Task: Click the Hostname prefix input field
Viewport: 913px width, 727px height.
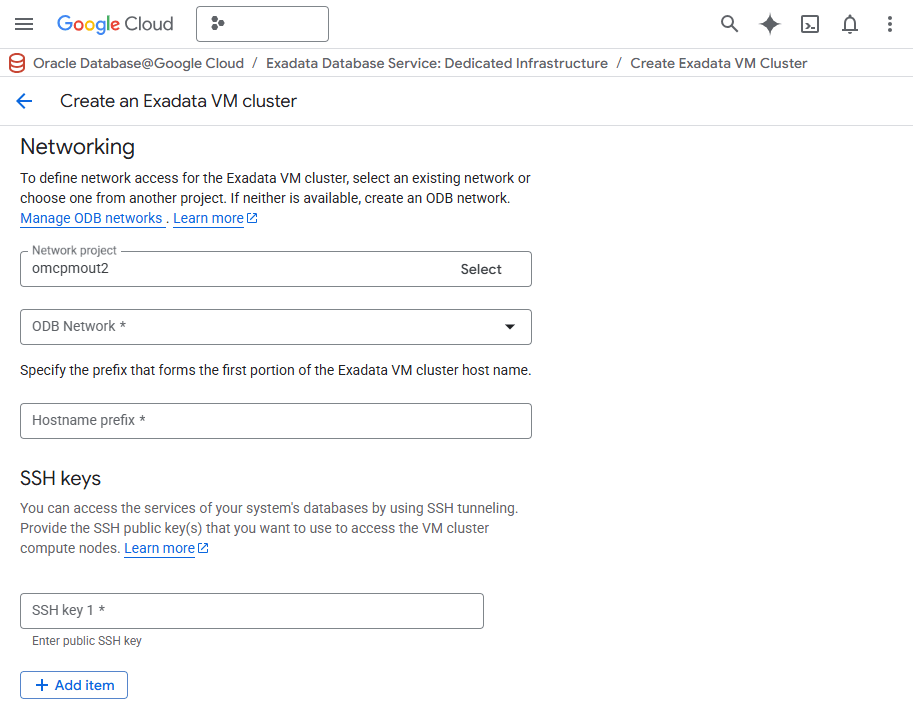Action: pyautogui.click(x=276, y=420)
